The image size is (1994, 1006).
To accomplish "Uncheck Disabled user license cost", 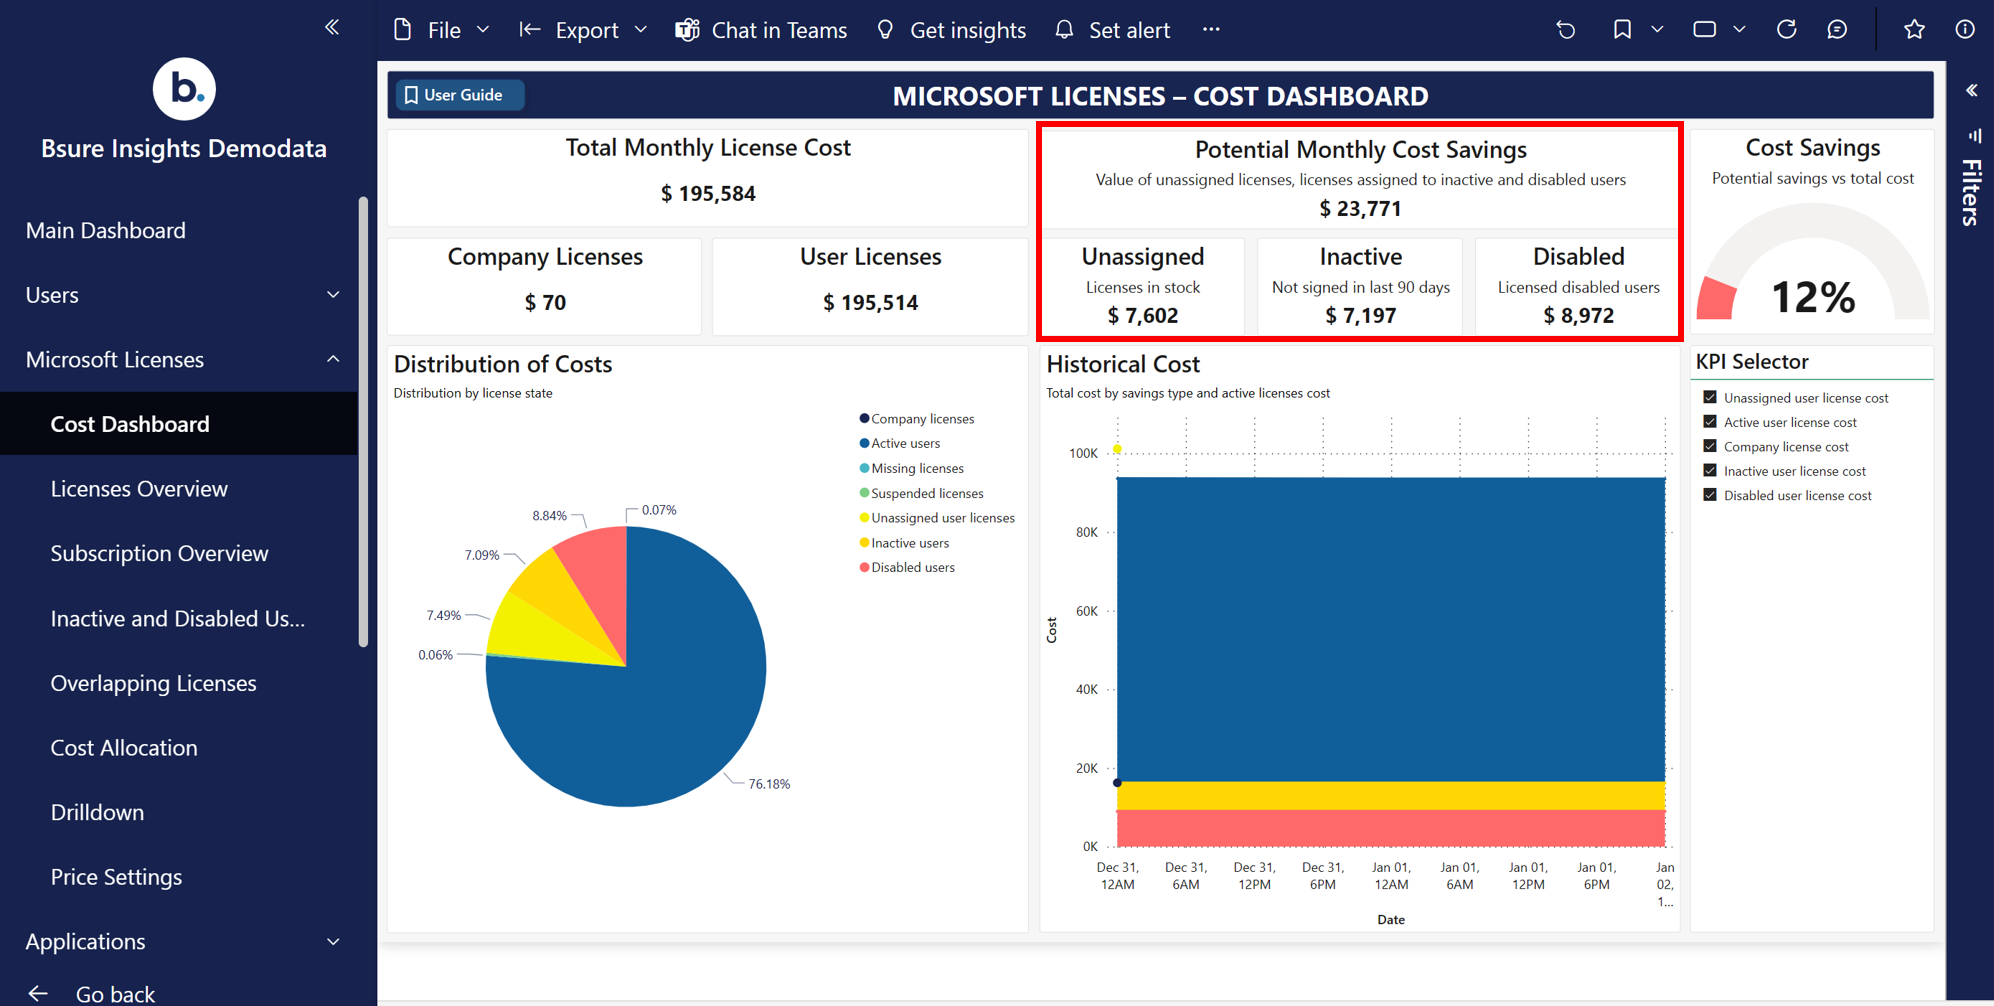I will pos(1710,495).
